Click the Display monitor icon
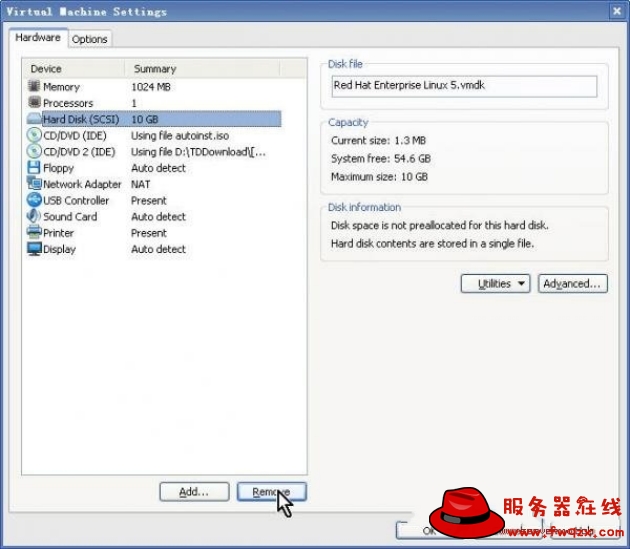This screenshot has height=549, width=630. click(34, 248)
